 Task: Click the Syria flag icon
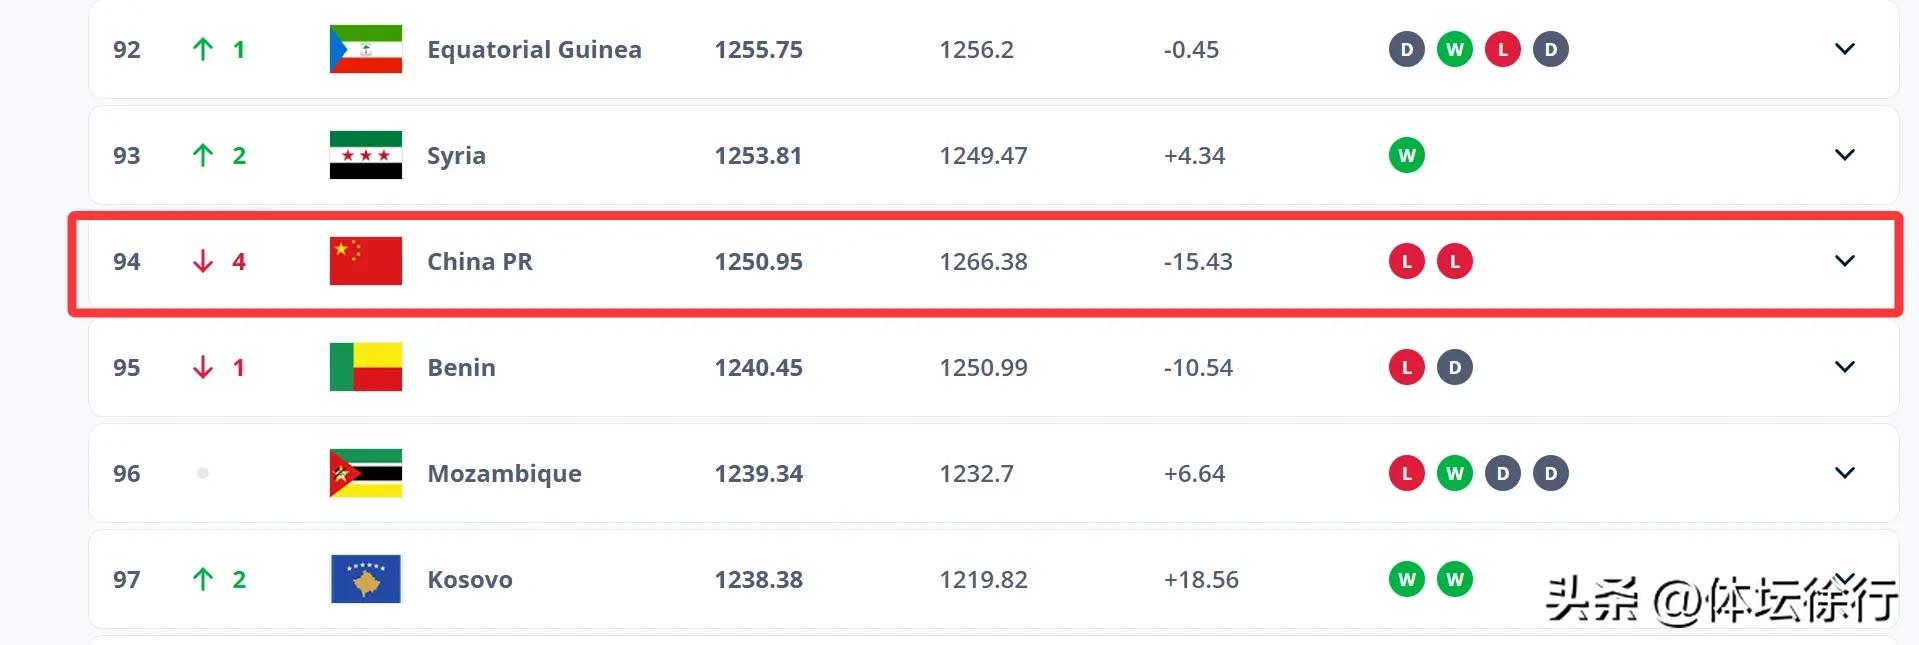point(366,155)
